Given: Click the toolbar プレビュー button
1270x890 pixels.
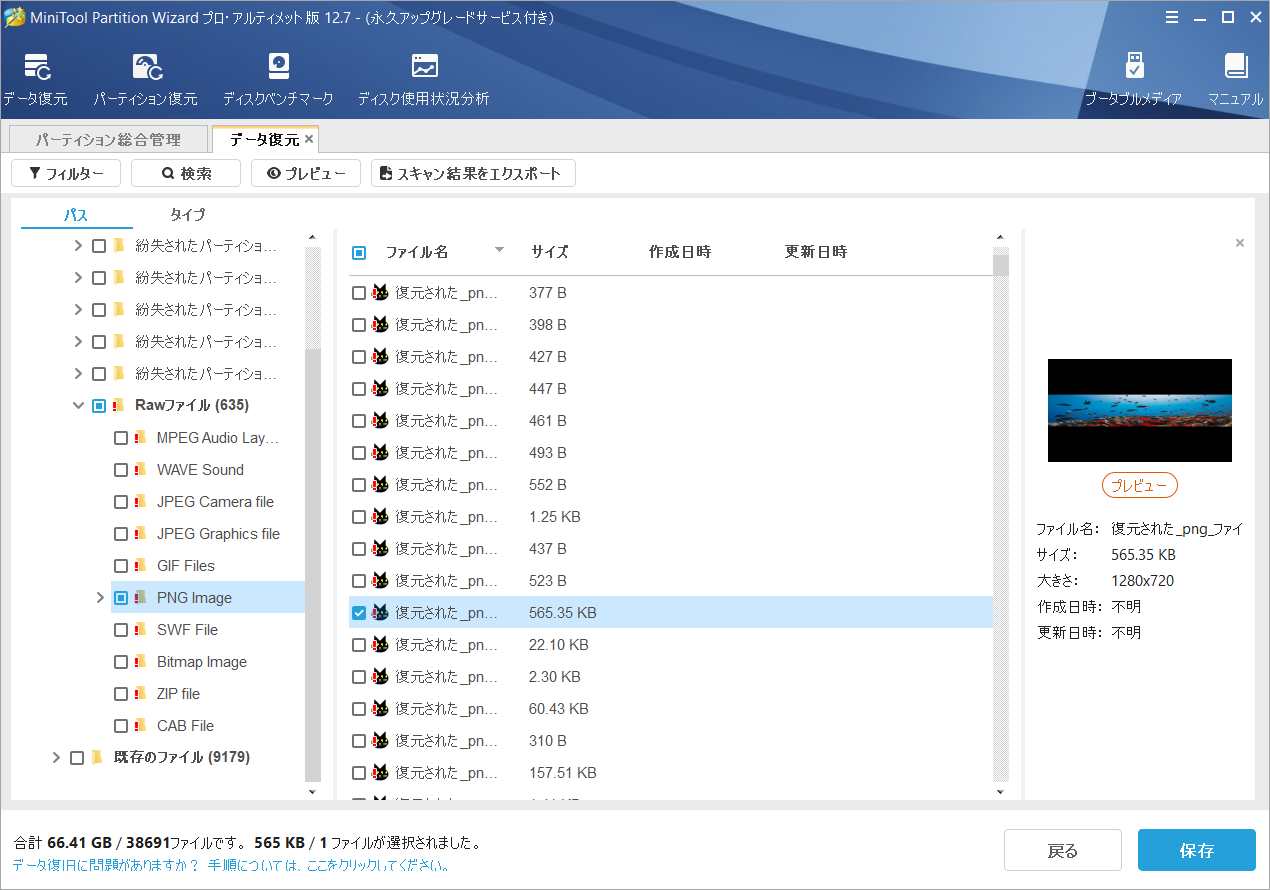Looking at the screenshot, I should click(x=306, y=173).
